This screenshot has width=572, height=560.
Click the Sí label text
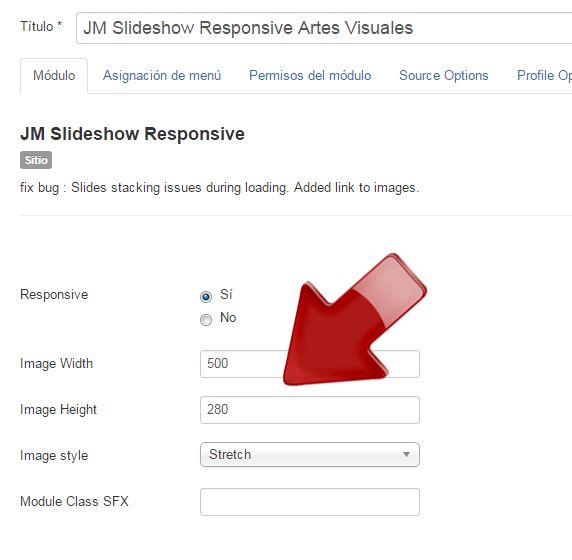click(x=226, y=294)
